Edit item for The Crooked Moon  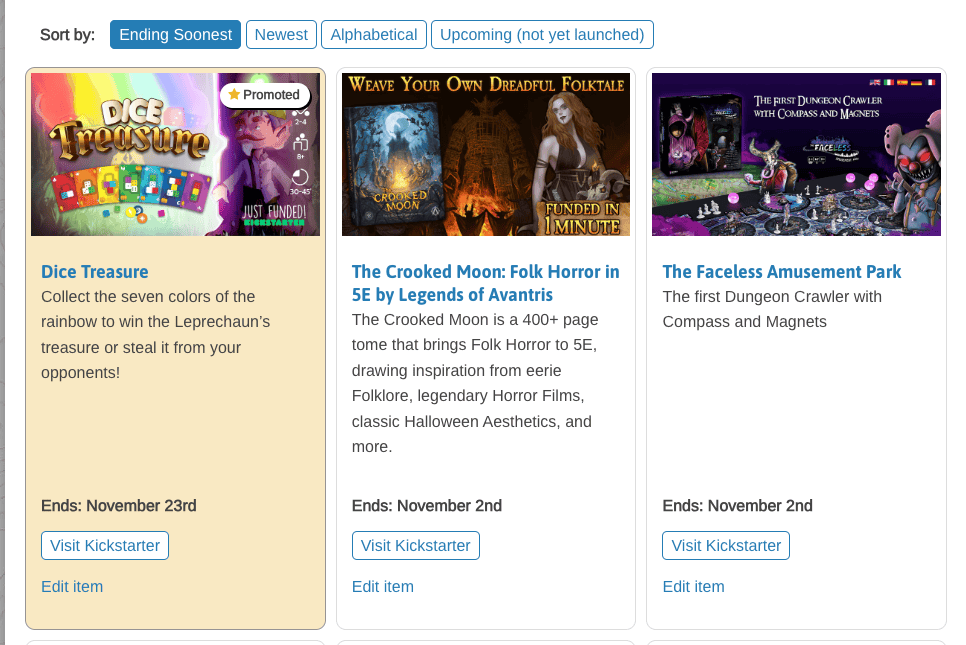point(383,586)
